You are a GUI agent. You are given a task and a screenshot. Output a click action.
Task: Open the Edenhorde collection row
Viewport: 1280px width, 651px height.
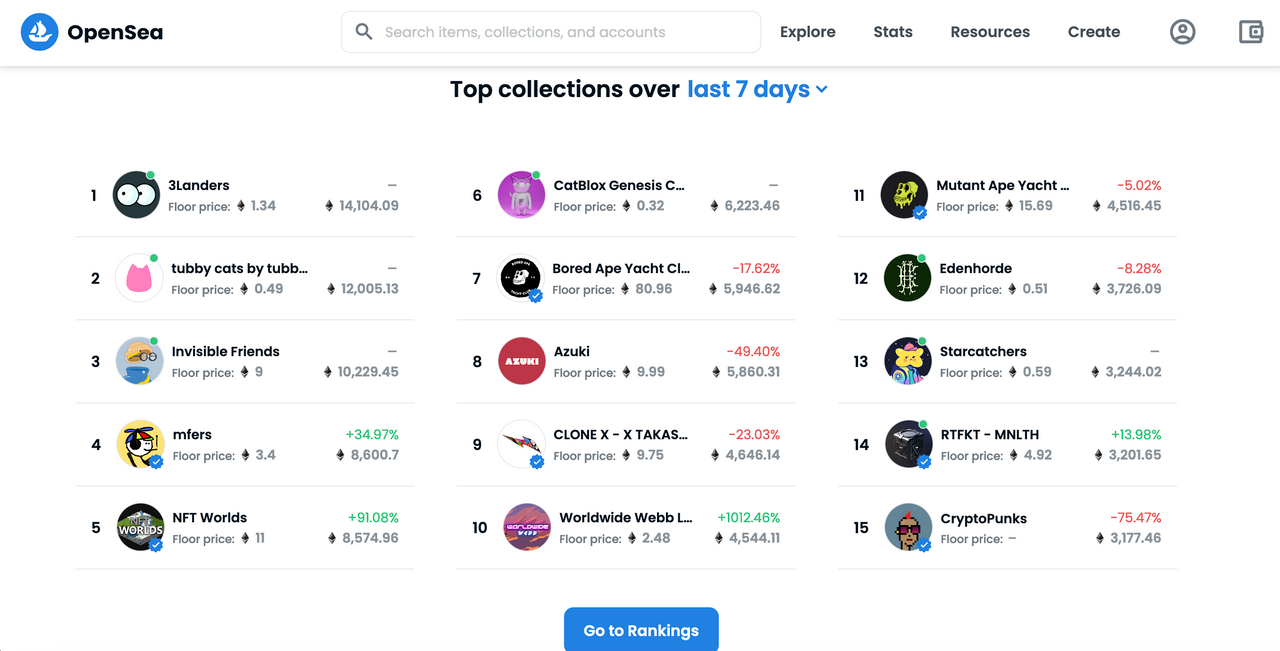pos(1008,278)
